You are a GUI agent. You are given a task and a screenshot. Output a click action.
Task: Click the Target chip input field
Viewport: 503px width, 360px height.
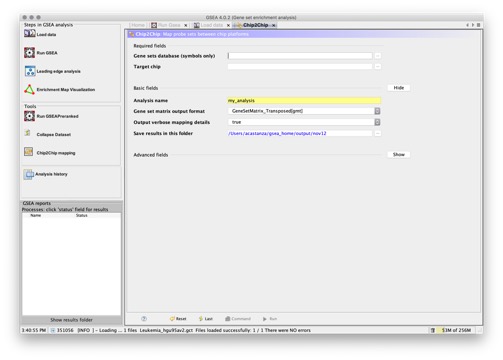click(300, 67)
